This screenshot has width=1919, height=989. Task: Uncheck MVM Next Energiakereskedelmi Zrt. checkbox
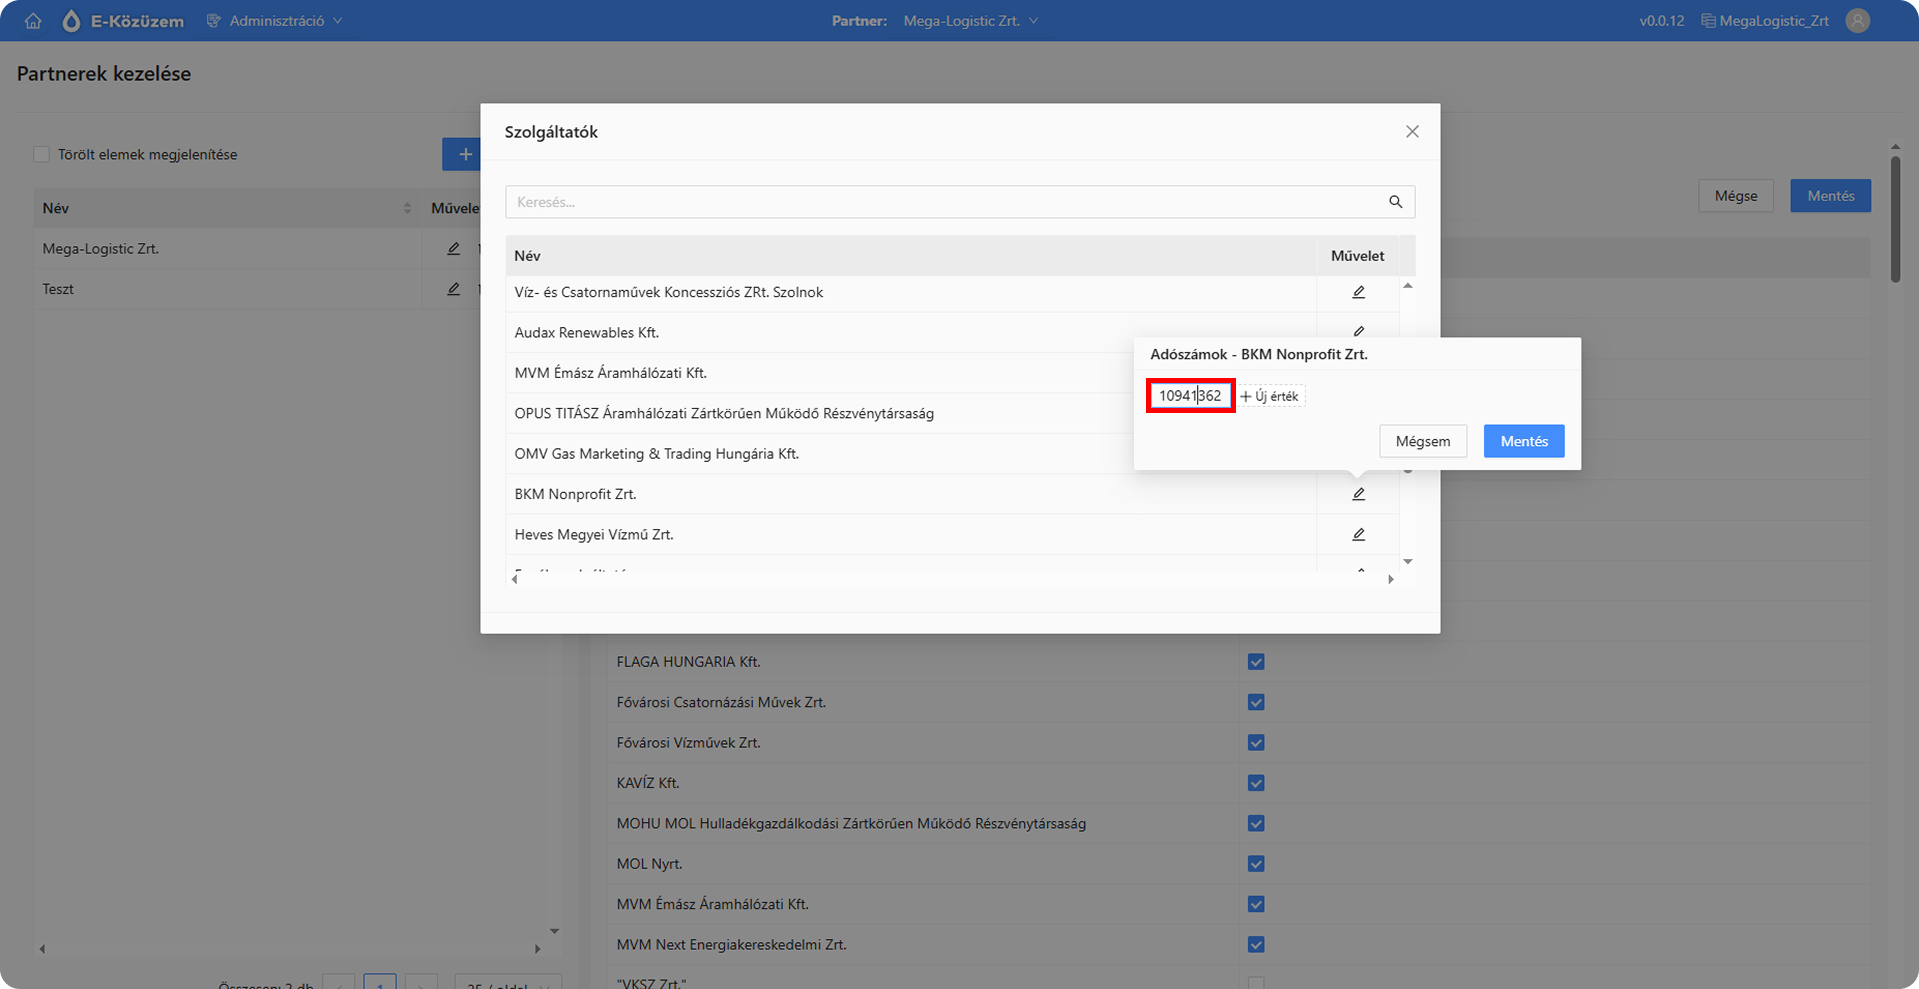(x=1256, y=945)
